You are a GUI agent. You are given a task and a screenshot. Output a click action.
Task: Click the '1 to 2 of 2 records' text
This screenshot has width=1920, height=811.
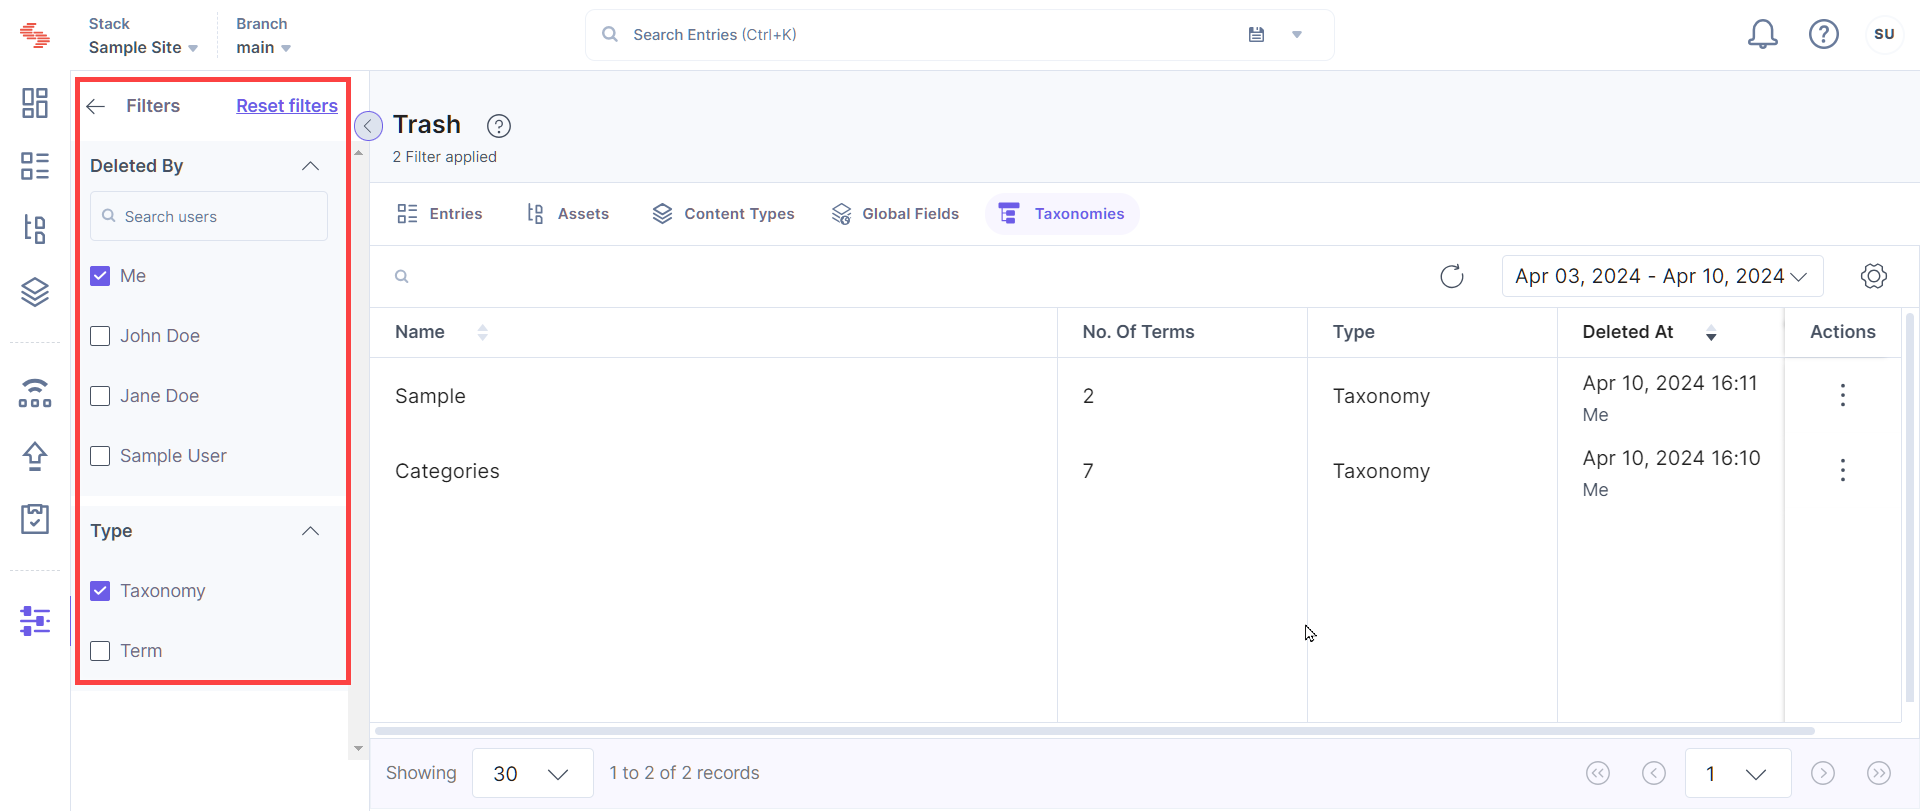684,773
